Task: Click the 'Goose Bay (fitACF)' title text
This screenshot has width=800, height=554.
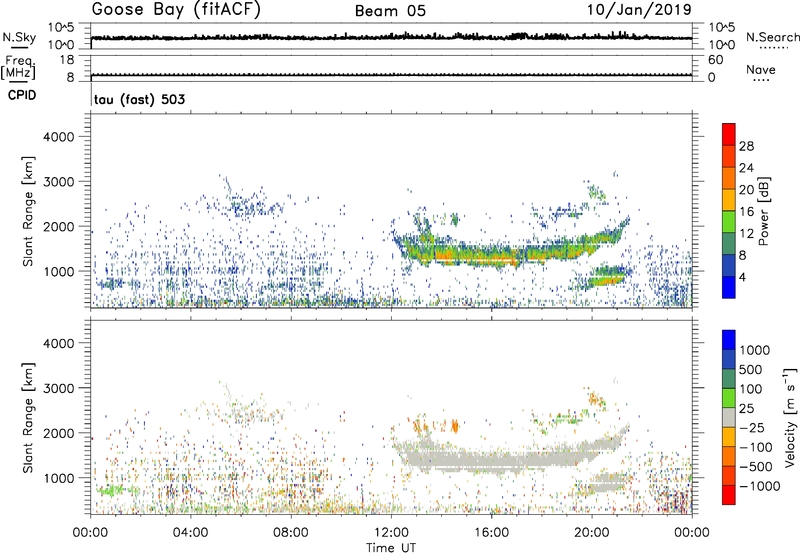Action: (176, 10)
